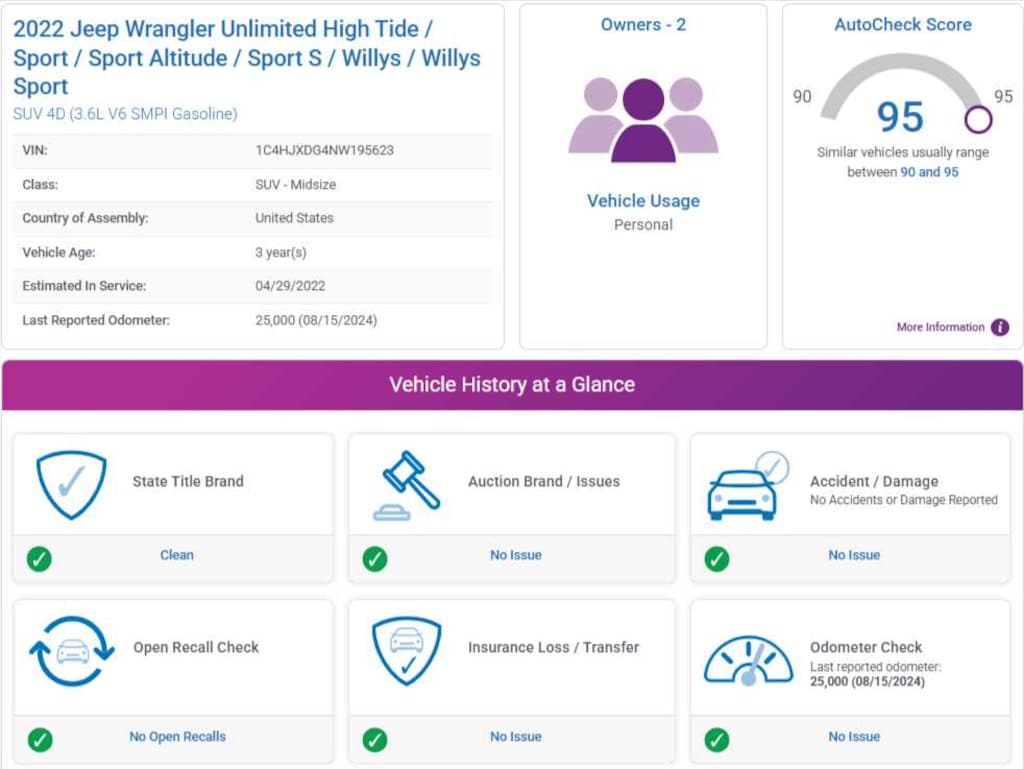Click the Vehicle Usage heading
1024x769 pixels.
tap(643, 201)
